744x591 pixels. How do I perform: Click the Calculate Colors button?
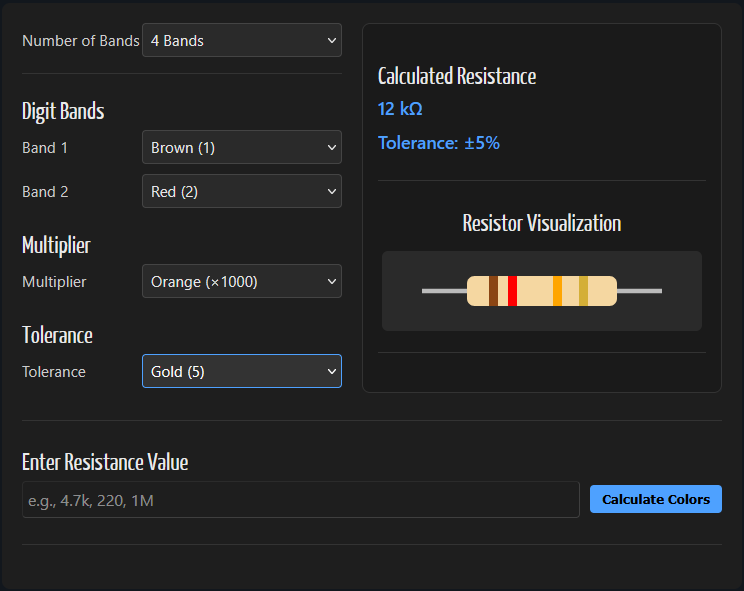656,499
